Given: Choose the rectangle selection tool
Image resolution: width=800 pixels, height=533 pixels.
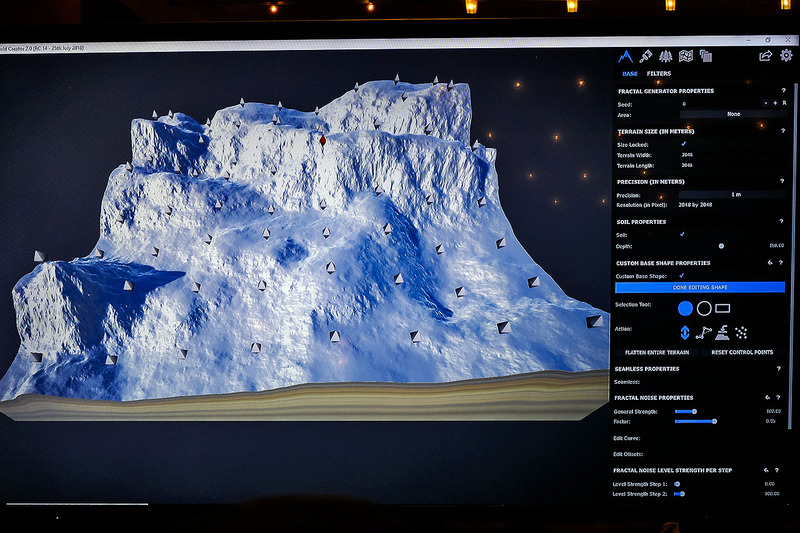Looking at the screenshot, I should point(722,308).
